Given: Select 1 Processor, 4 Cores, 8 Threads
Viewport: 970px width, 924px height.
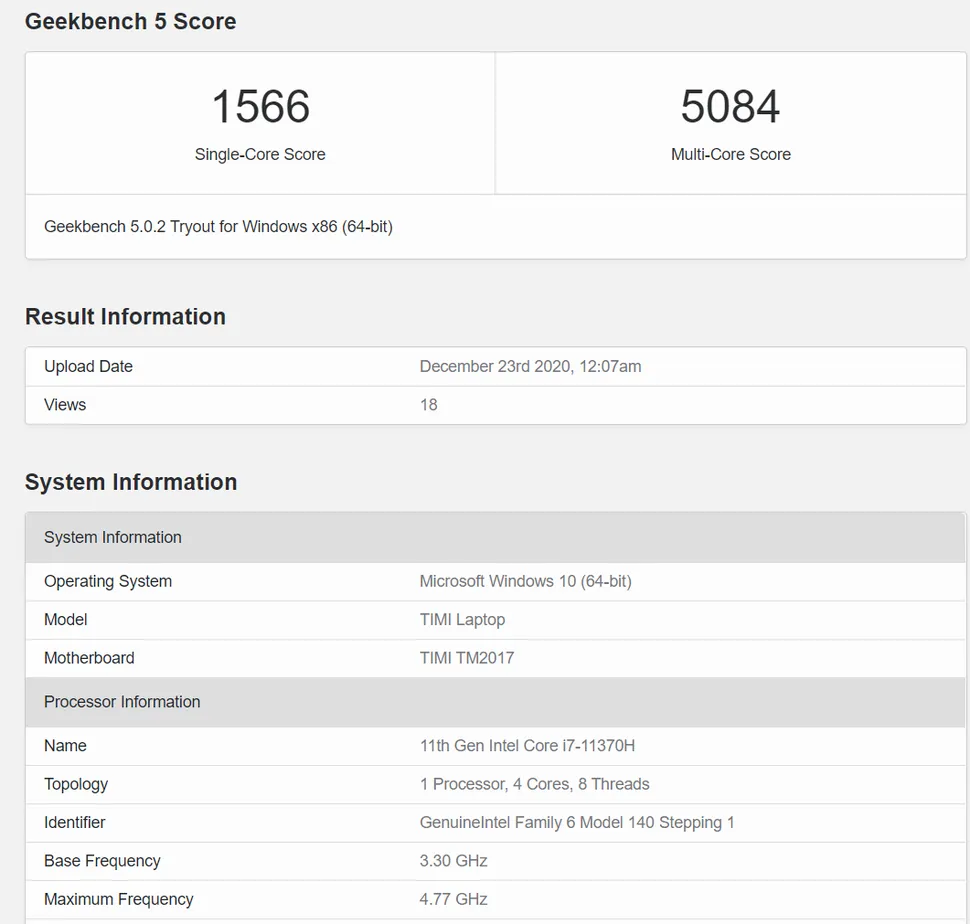Looking at the screenshot, I should click(x=534, y=784).
